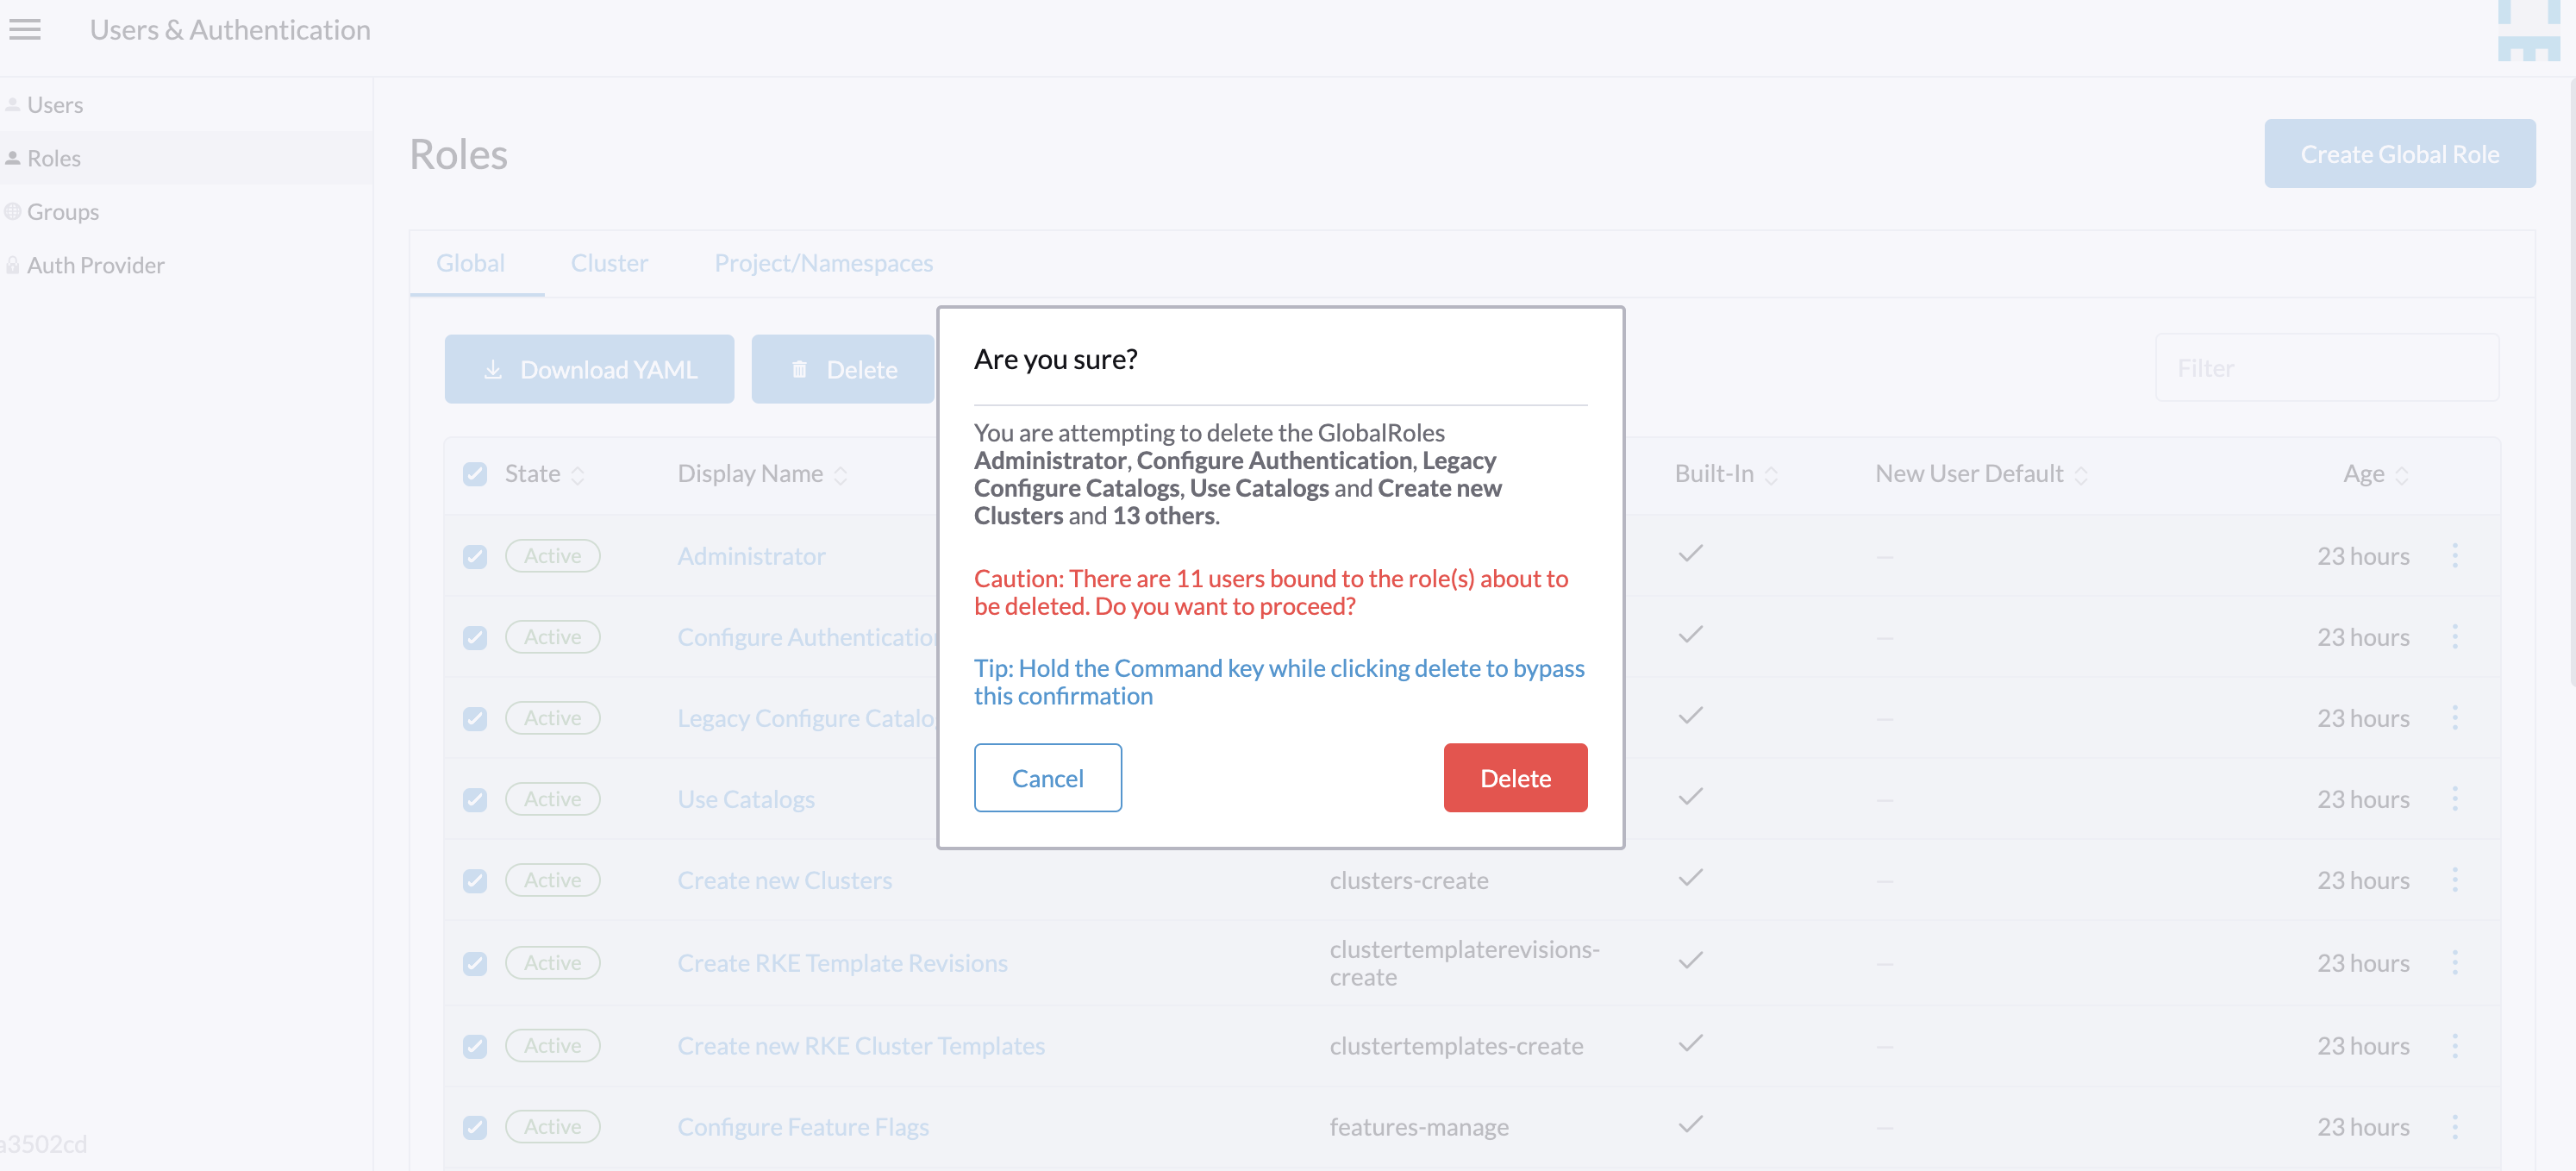
Task: Deselect the Use Catalogs row checkbox
Action: 475,798
